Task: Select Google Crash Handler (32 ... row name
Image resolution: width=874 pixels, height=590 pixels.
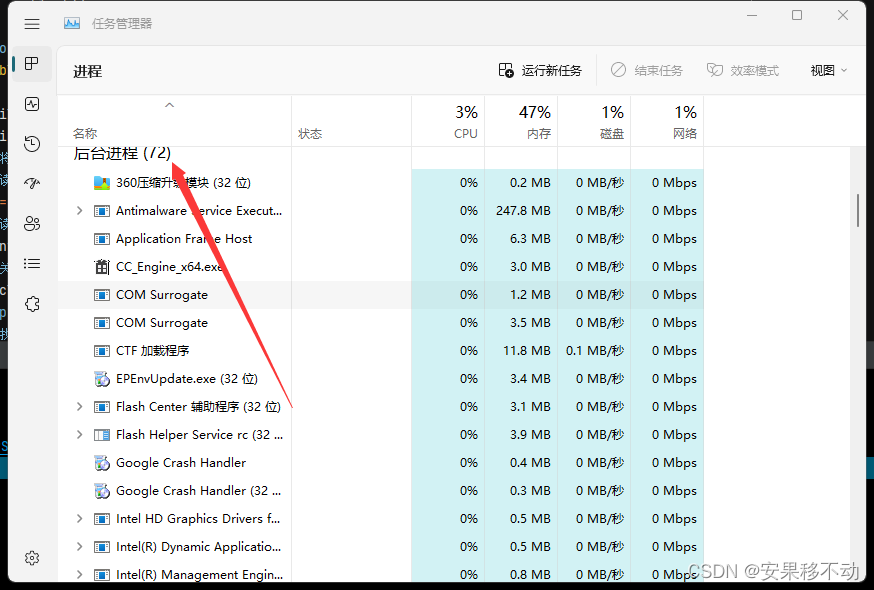Action: coord(198,491)
